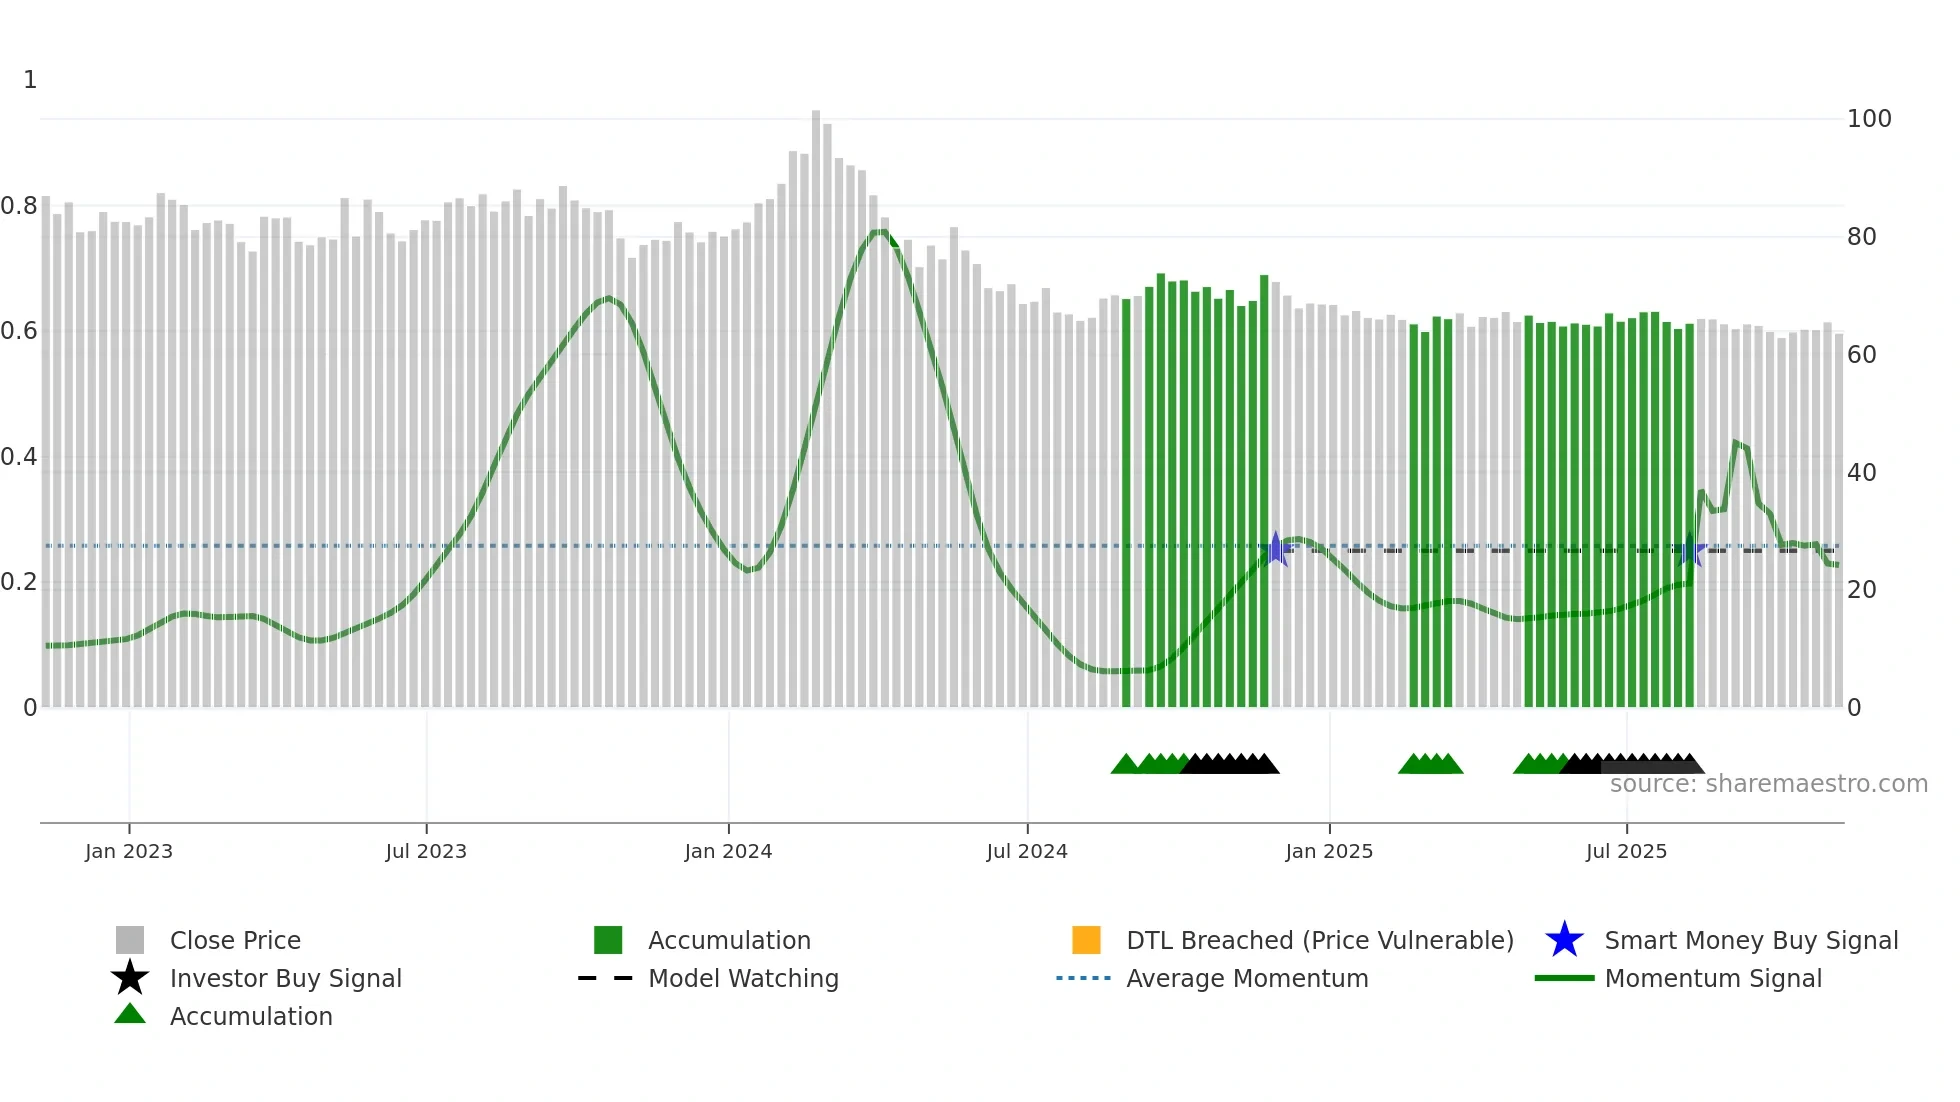Toggle the Close Price legend label
Screen dimensions: 1960x1102
(x=235, y=940)
